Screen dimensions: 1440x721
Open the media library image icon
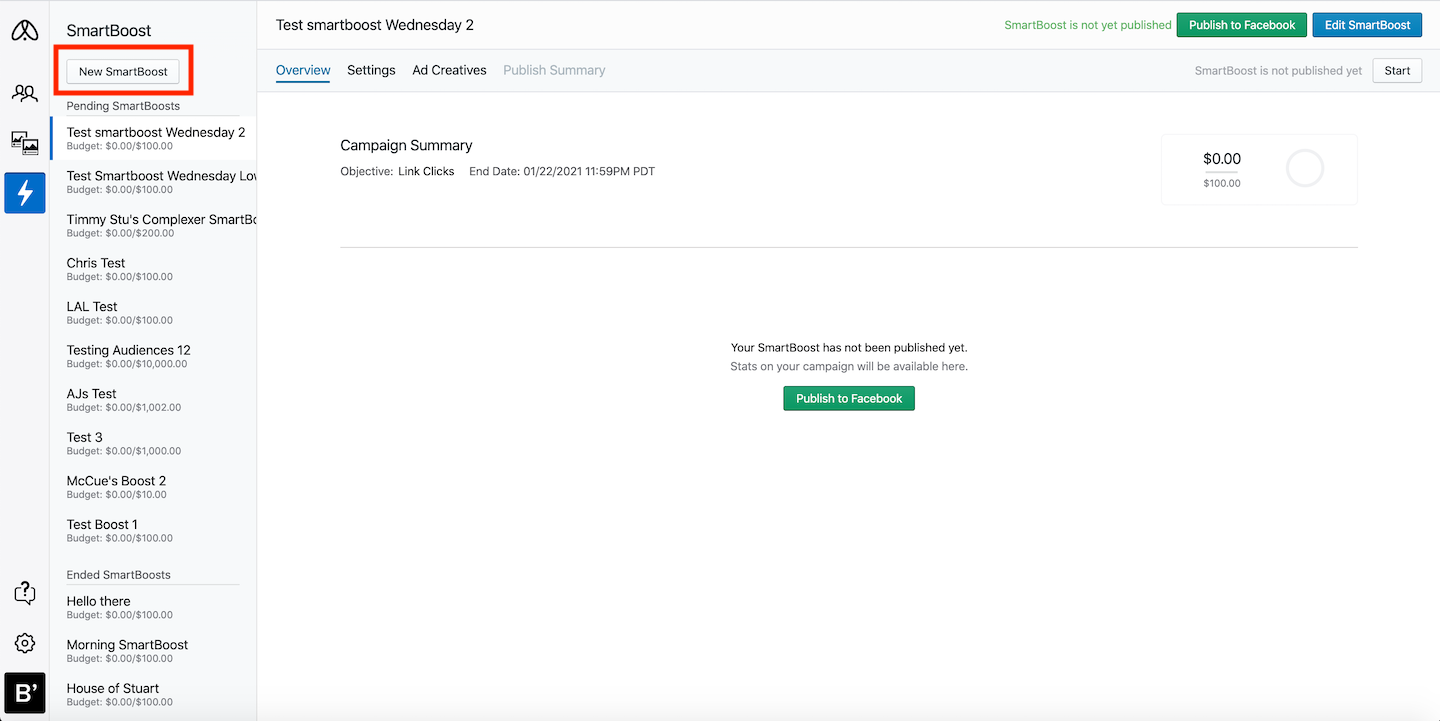pyautogui.click(x=25, y=143)
